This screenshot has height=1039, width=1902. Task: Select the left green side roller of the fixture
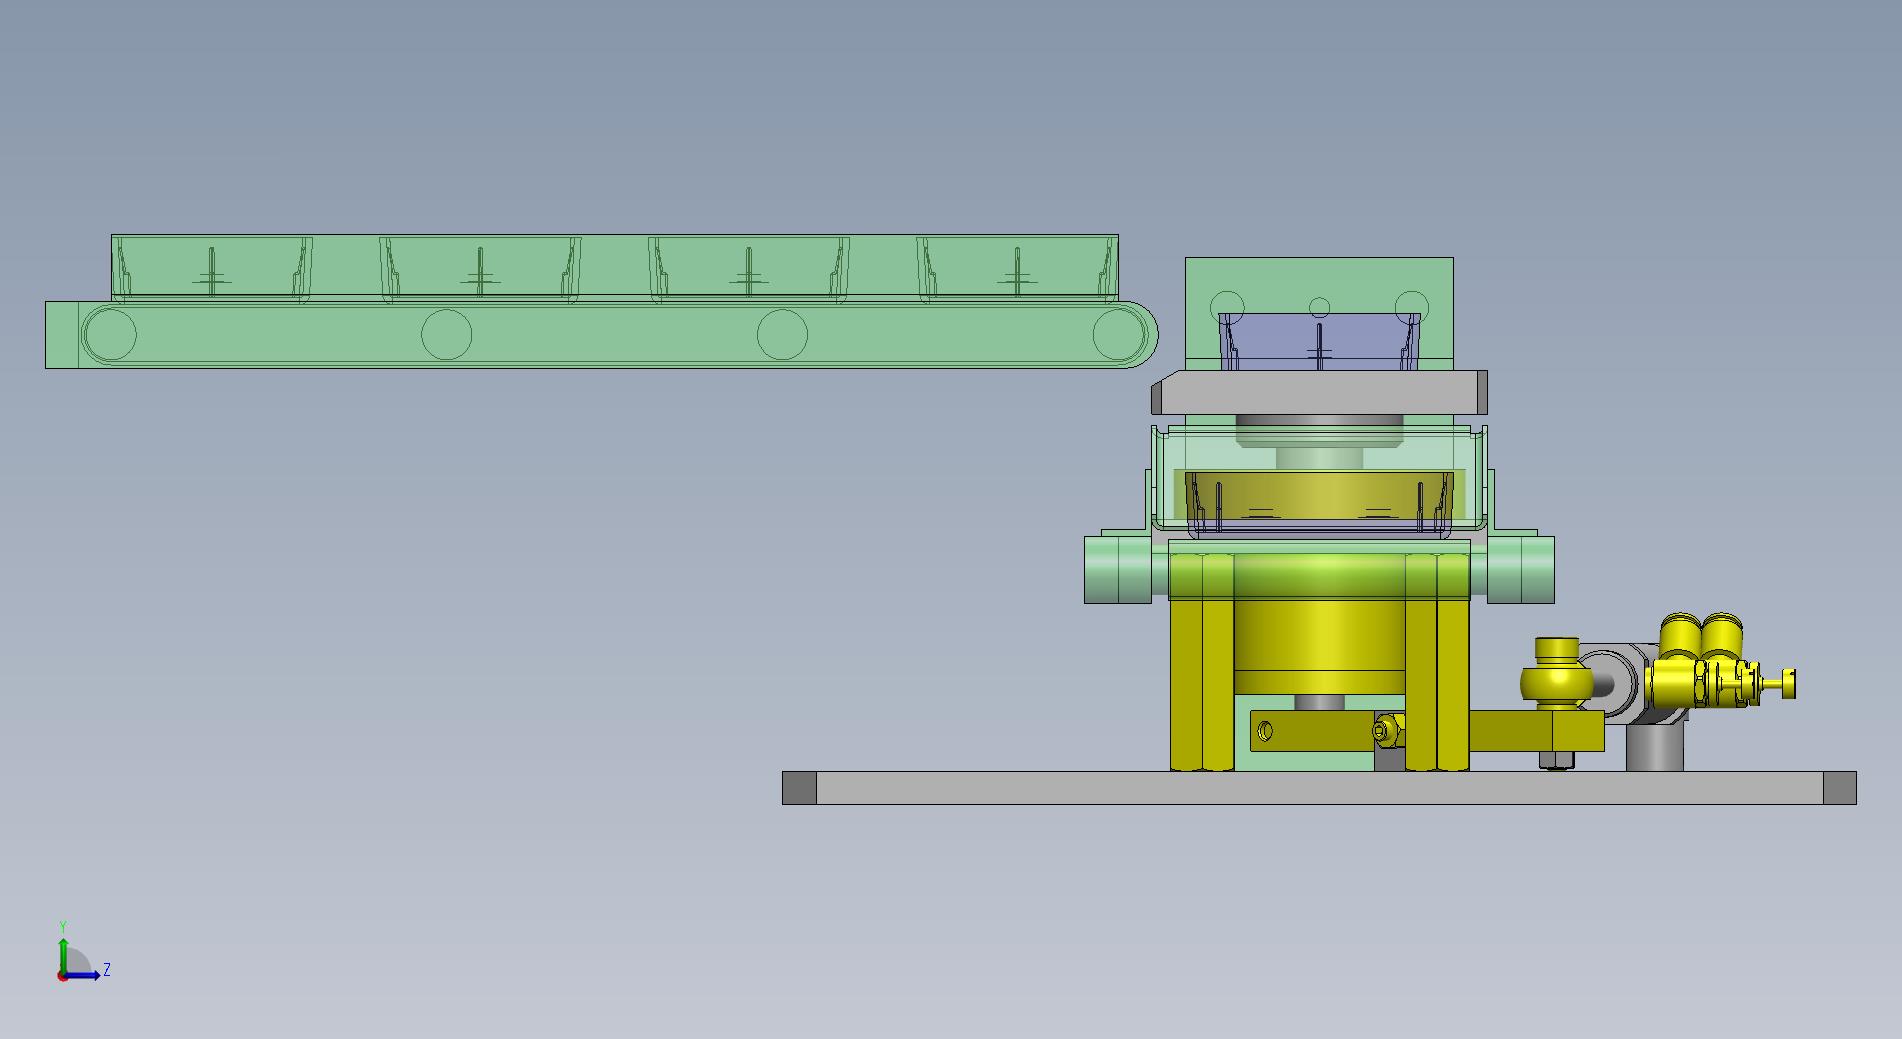[x=1118, y=569]
